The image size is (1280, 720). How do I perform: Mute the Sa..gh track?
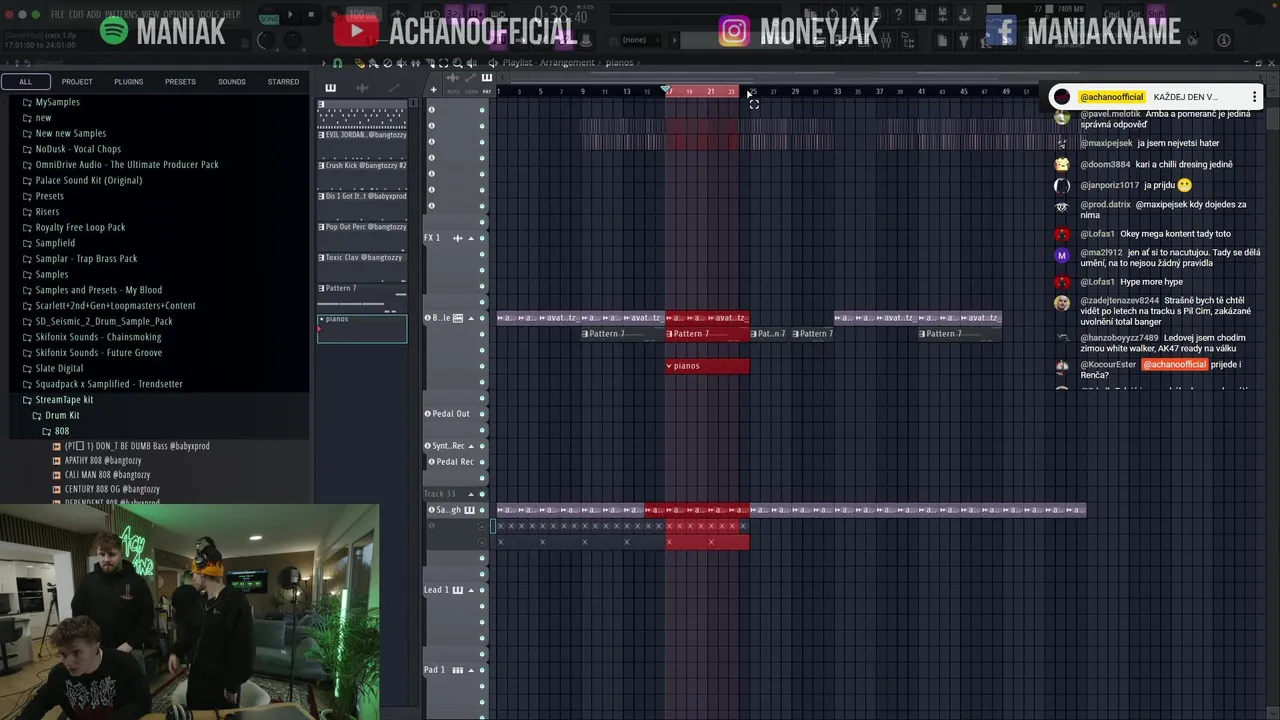(x=482, y=510)
